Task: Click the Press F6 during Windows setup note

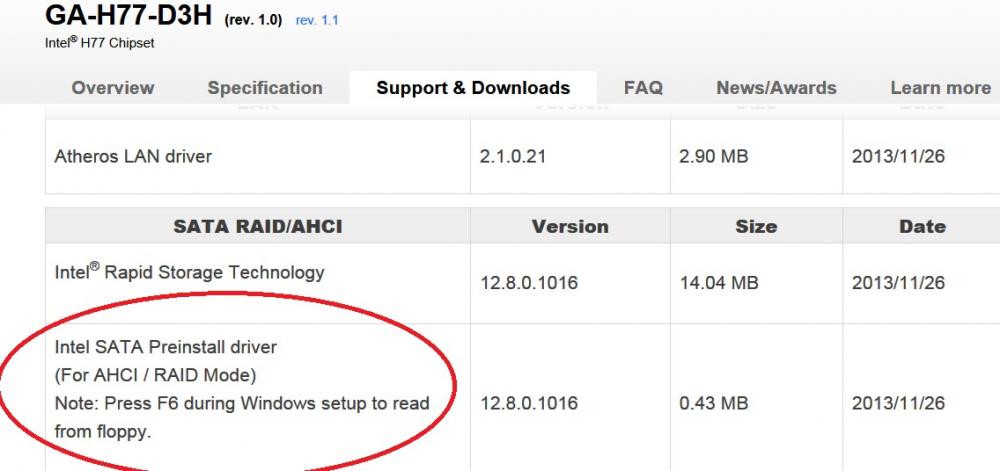Action: pos(242,417)
